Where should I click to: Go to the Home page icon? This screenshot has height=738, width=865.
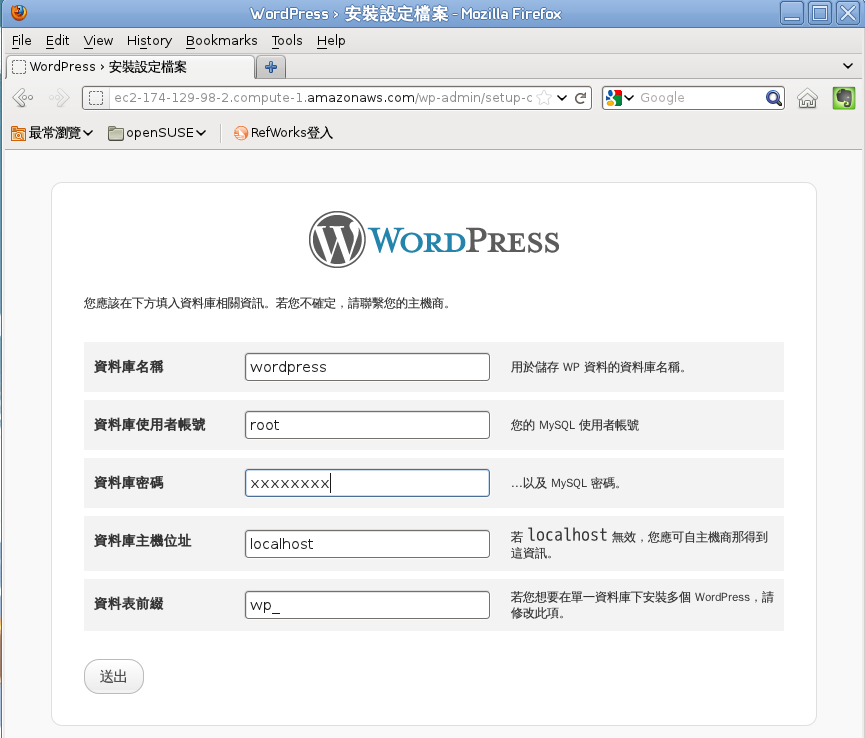pyautogui.click(x=807, y=98)
